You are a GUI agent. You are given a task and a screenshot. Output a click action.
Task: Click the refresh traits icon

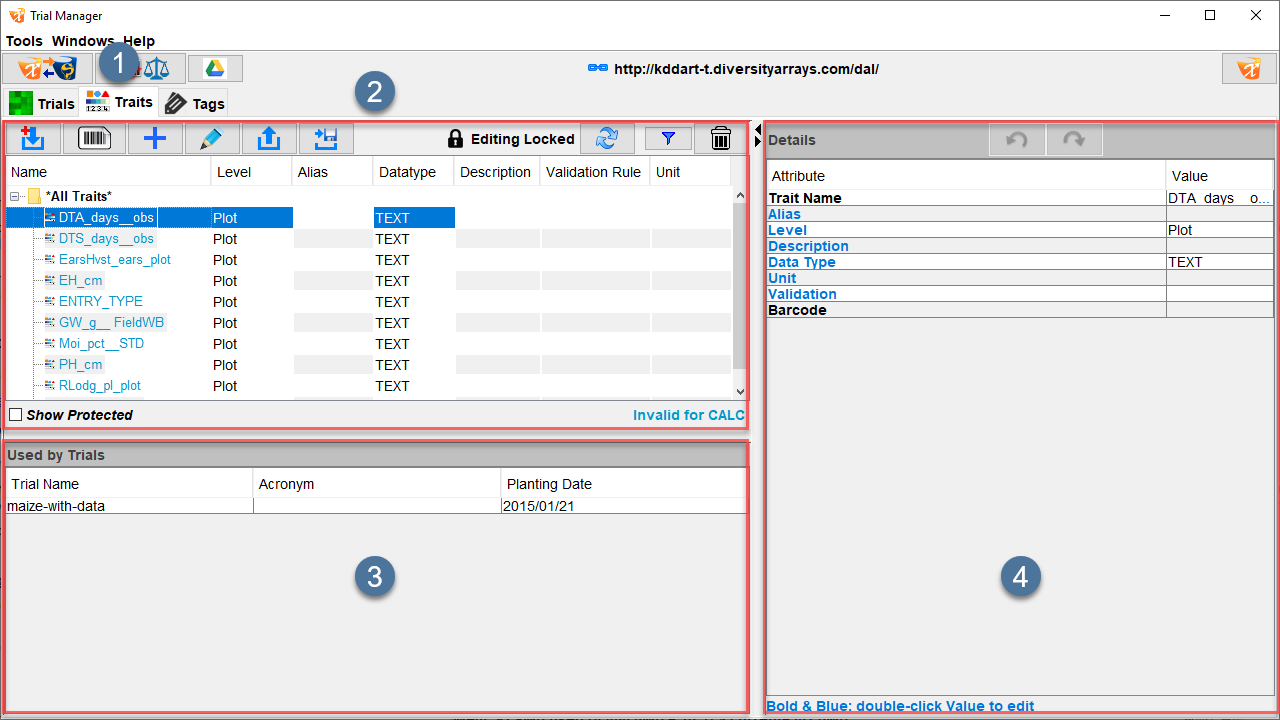click(x=606, y=139)
